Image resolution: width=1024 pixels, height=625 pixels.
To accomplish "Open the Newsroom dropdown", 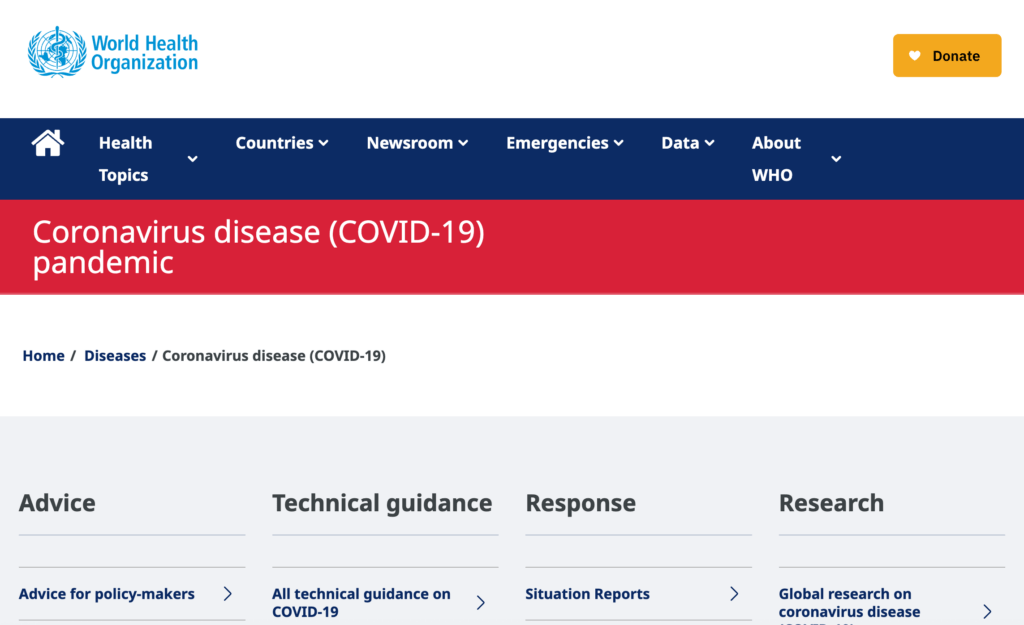I will (417, 143).
